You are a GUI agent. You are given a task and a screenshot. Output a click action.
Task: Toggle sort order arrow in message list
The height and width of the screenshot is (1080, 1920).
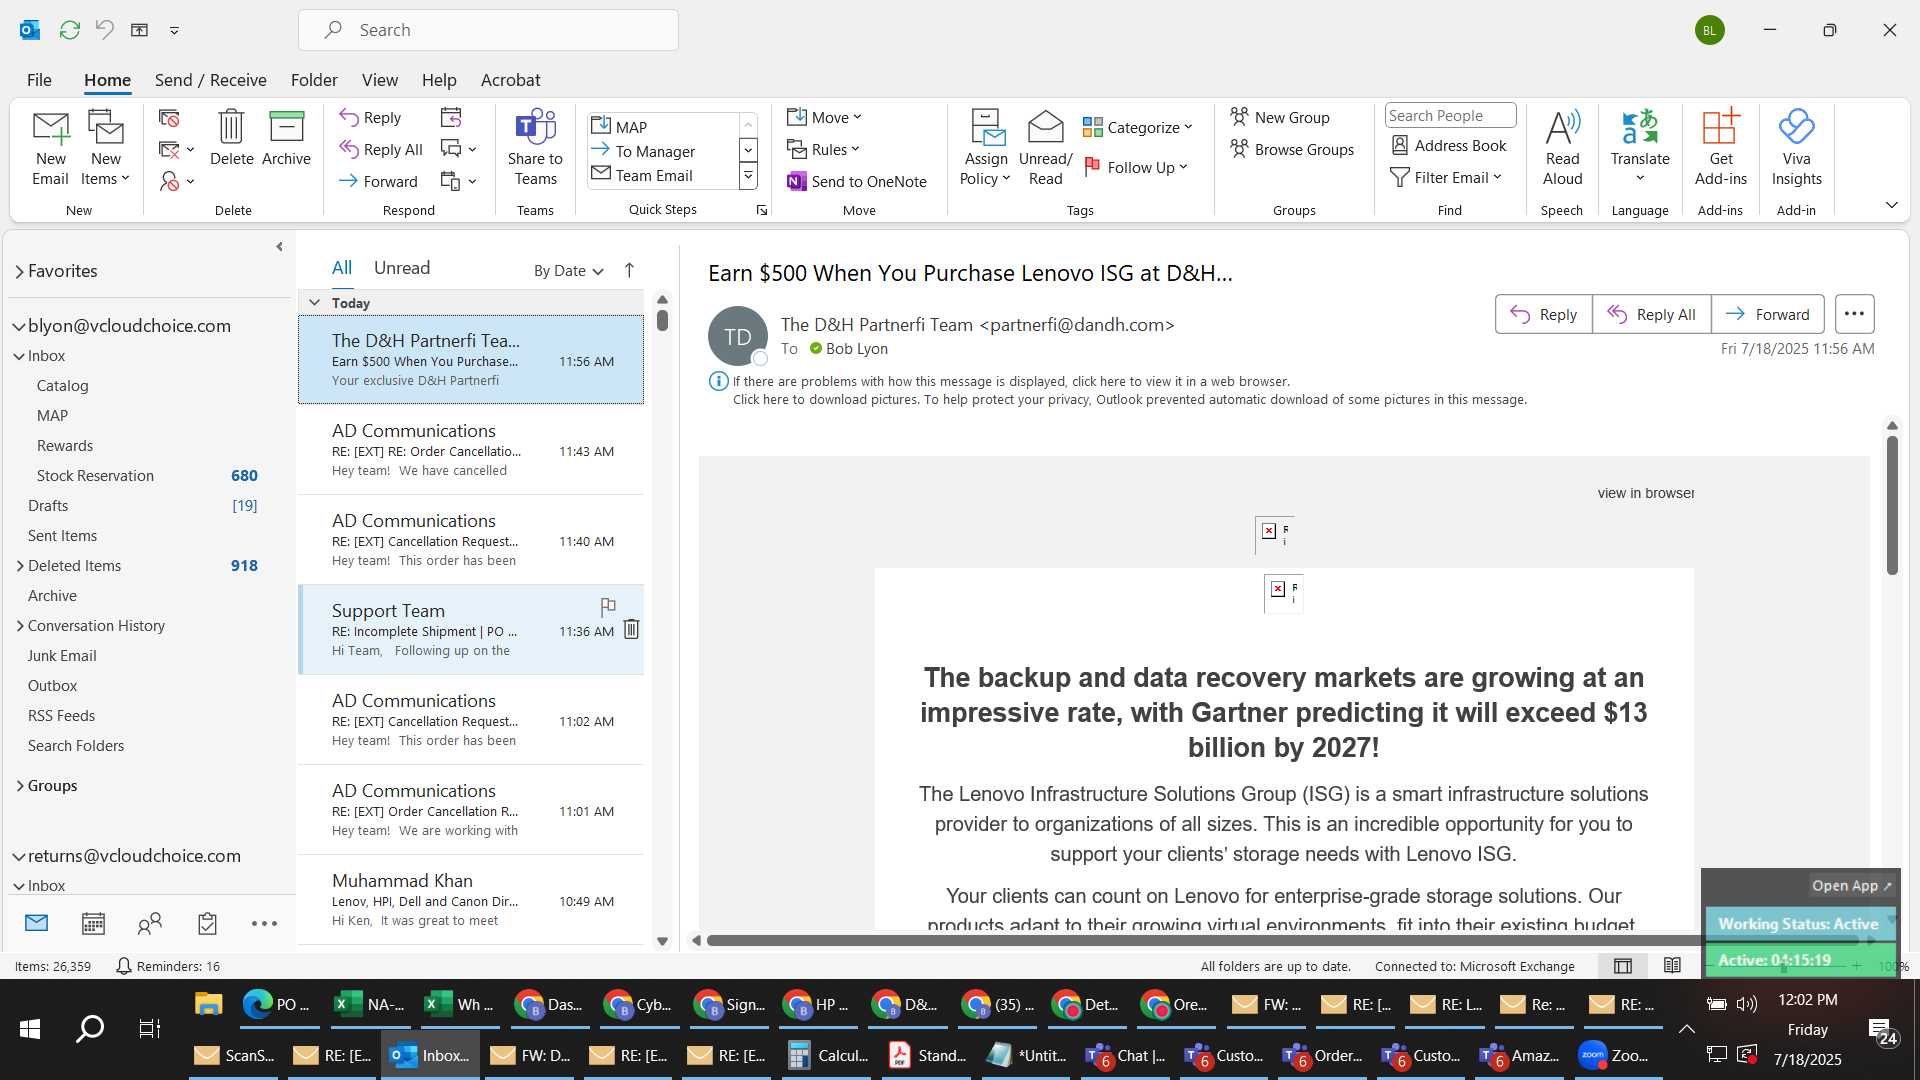coord(629,270)
